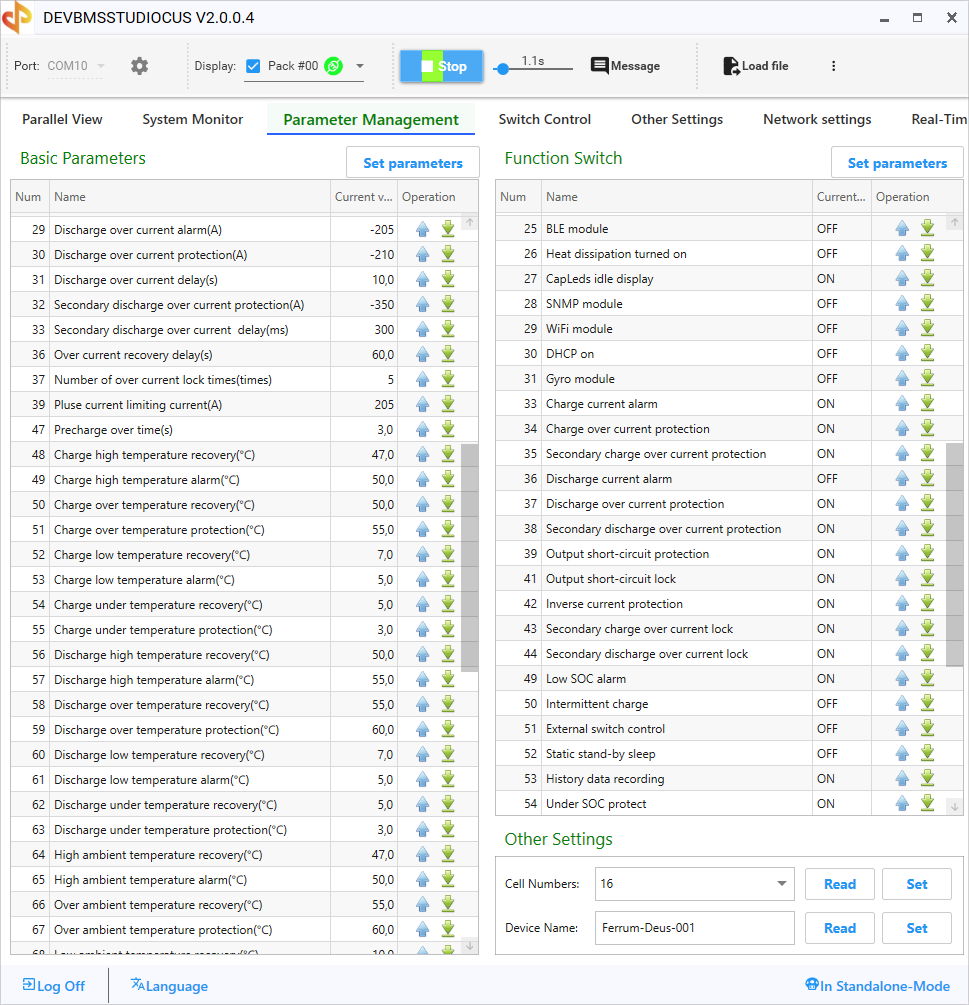Click blue read arrow for Charge high temperature alarm
This screenshot has height=1005, width=969.
[x=423, y=479]
